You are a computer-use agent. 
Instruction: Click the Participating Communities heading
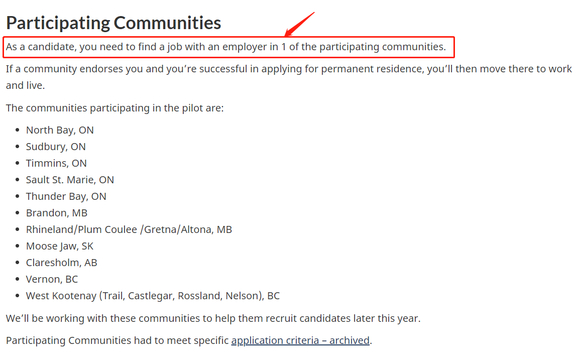coord(114,23)
